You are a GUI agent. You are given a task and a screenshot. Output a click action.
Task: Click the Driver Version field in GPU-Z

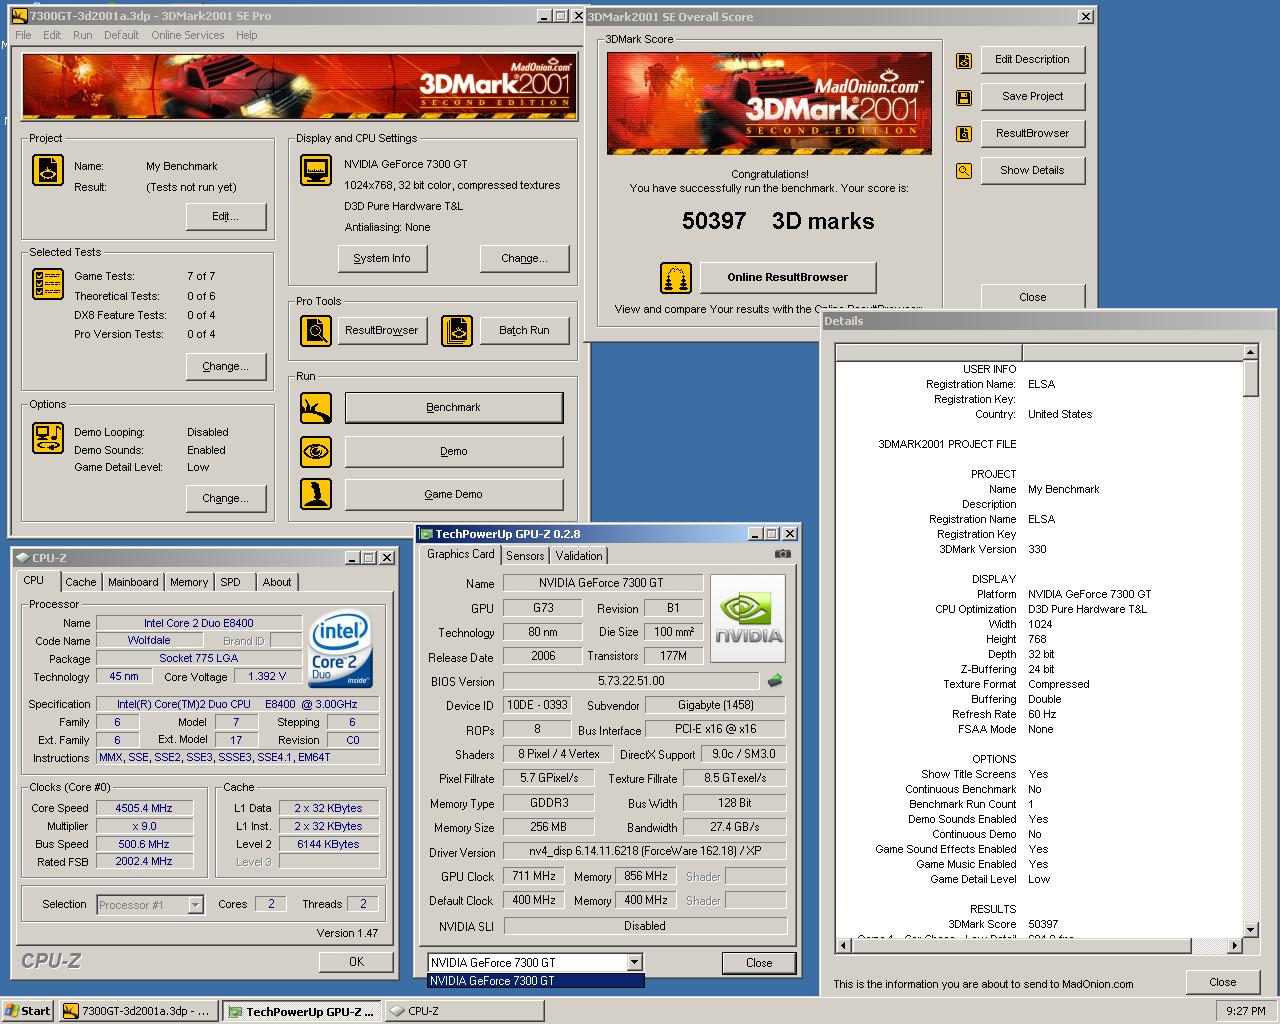click(645, 852)
